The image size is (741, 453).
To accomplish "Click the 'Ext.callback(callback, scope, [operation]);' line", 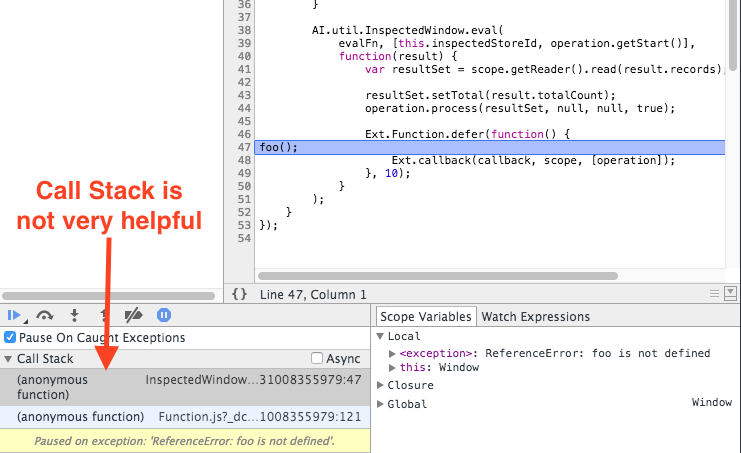I will point(533,160).
